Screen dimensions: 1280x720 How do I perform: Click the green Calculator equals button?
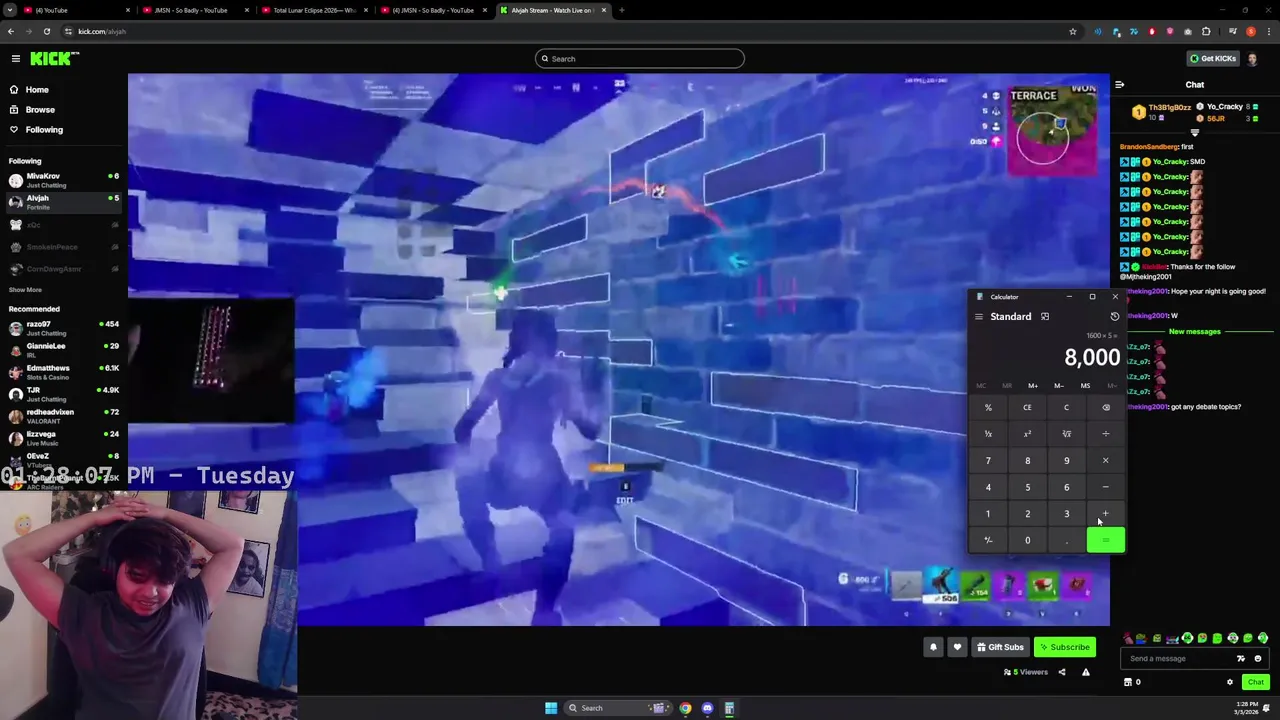[x=1105, y=540]
